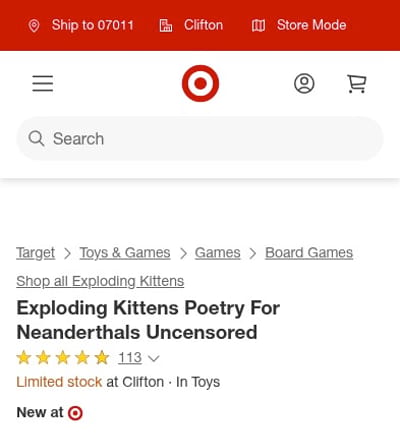This screenshot has width=400, height=440.
Task: Go to the Toys & Games breadcrumb
Action: click(125, 253)
